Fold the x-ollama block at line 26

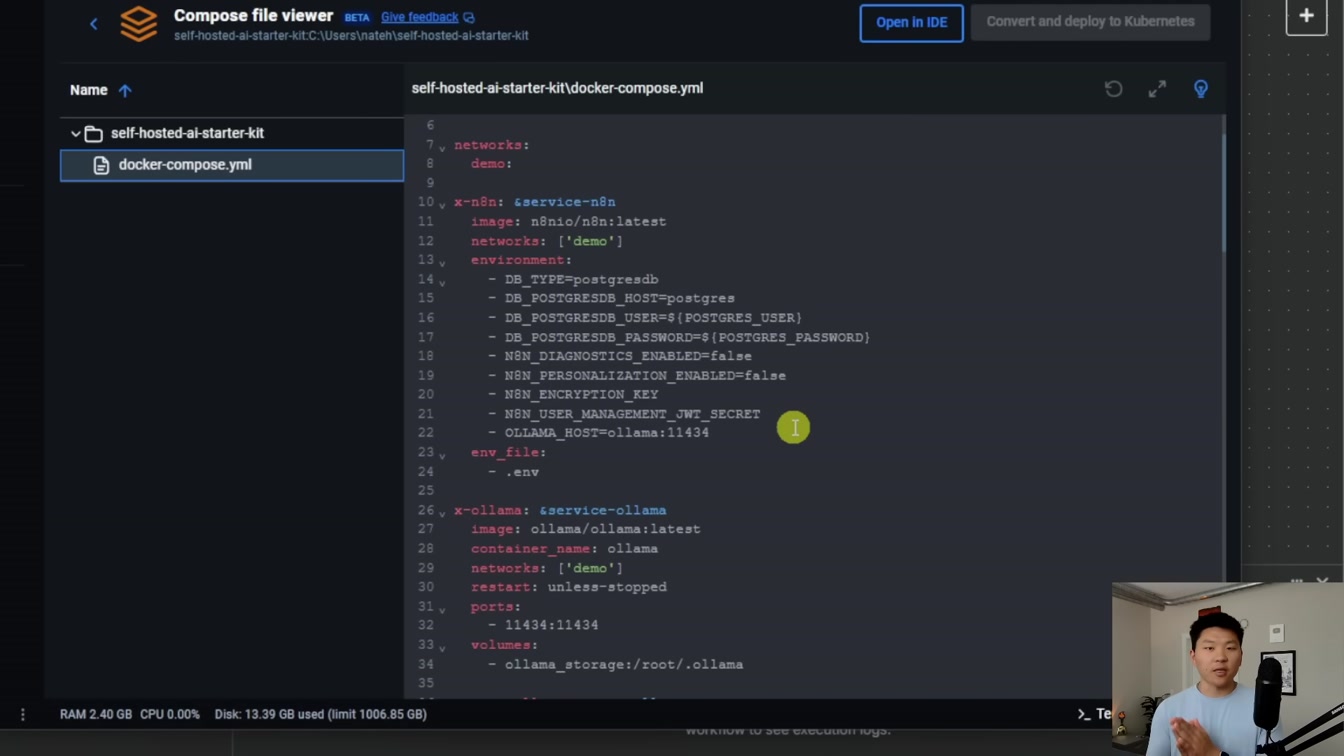tap(442, 512)
